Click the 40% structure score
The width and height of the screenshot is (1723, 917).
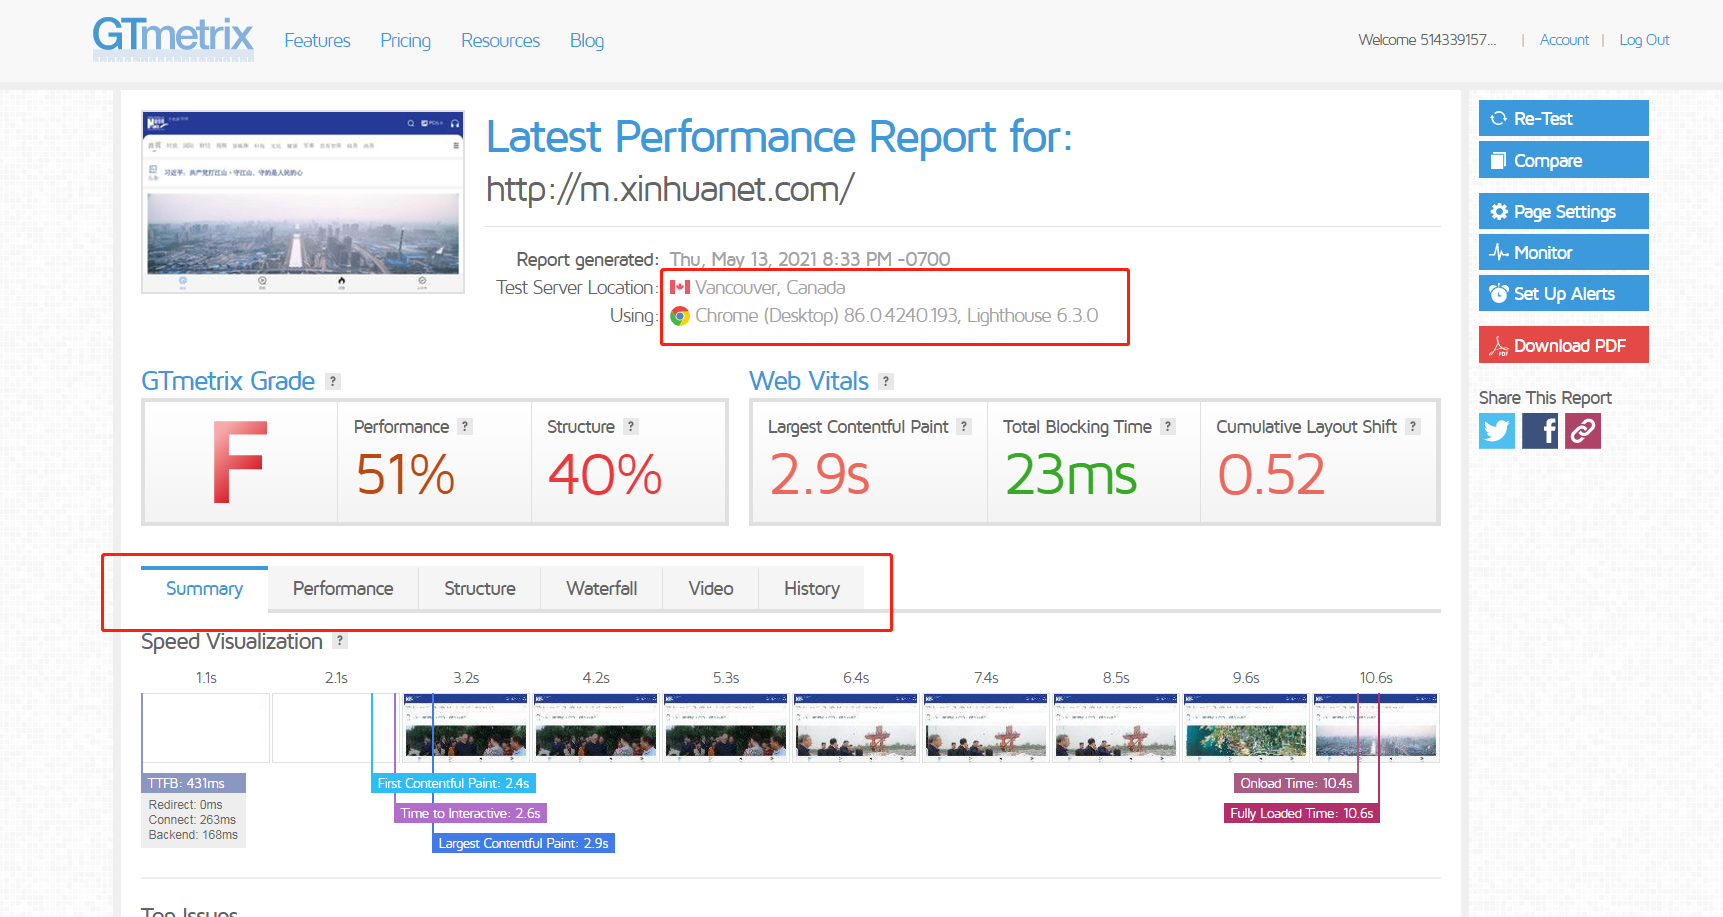coord(605,474)
